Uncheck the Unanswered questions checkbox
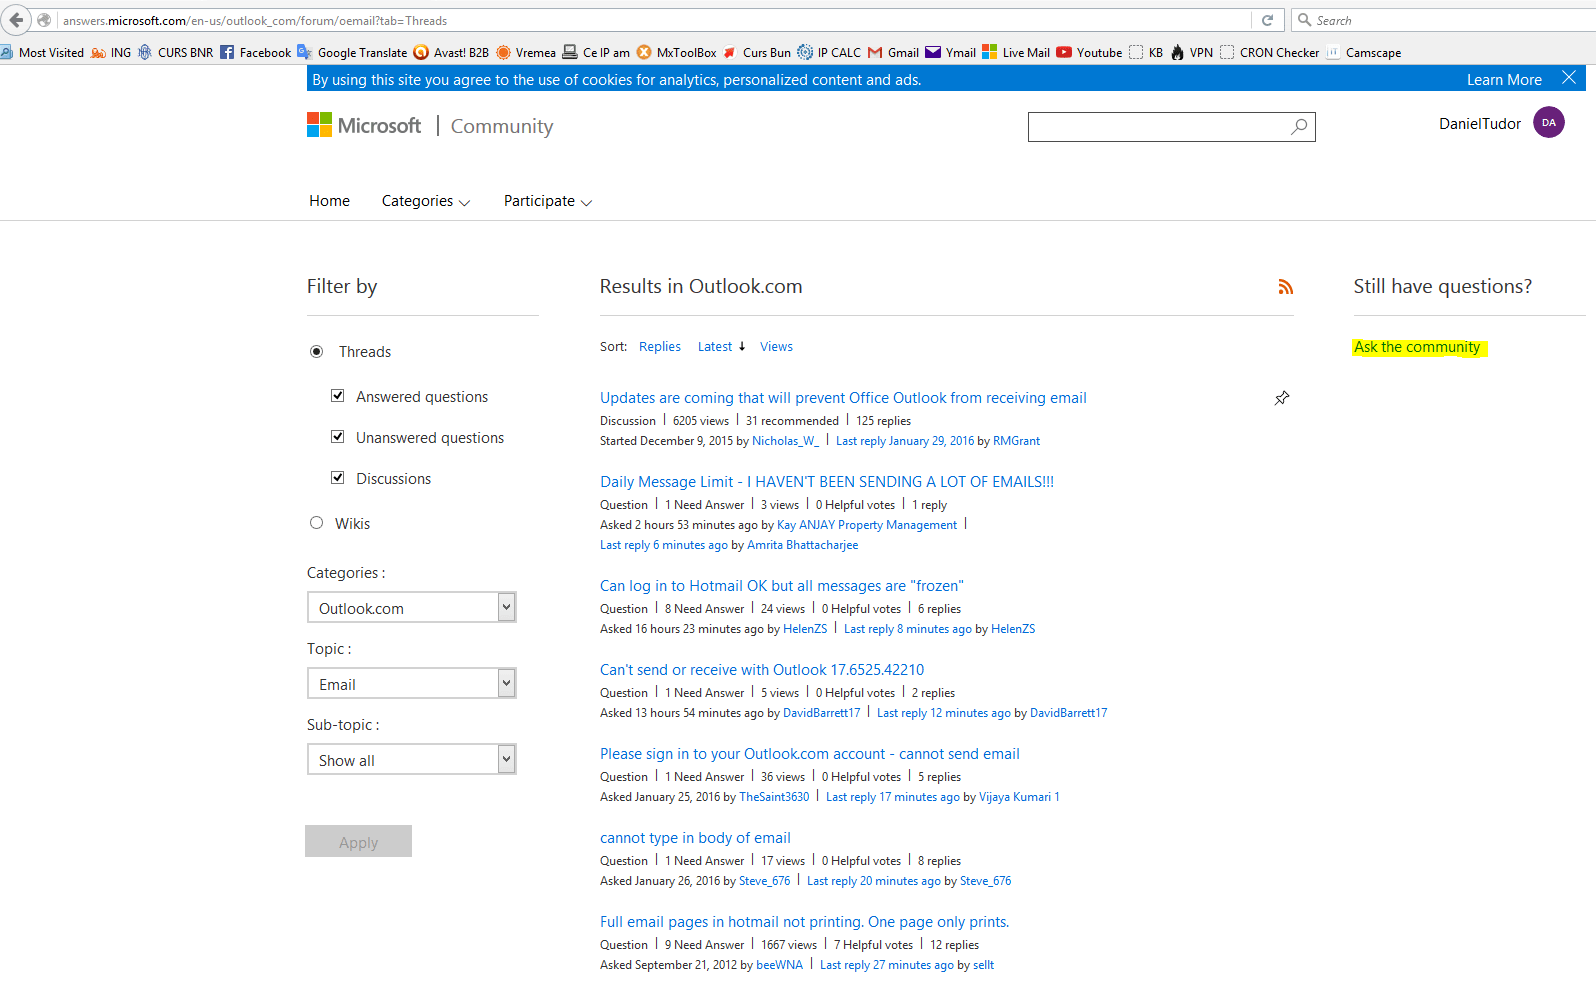This screenshot has height=983, width=1596. click(x=338, y=437)
